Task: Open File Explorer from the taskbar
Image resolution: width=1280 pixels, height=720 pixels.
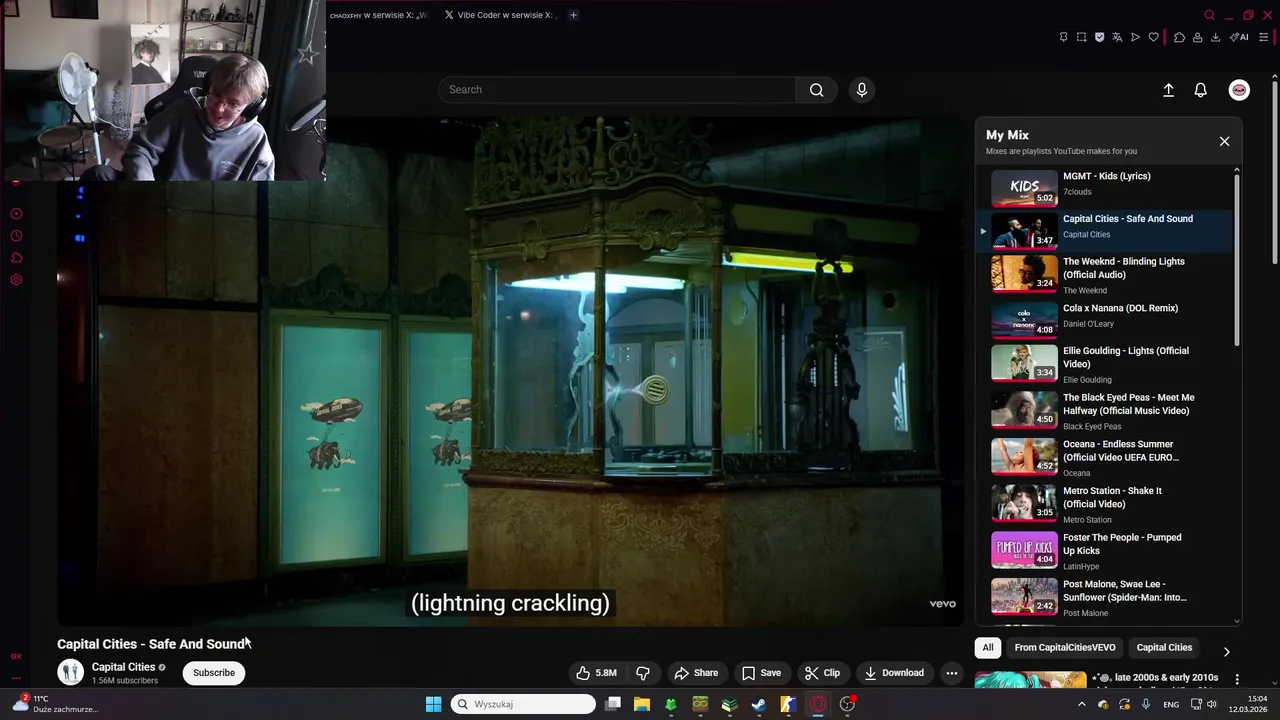Action: (x=642, y=704)
